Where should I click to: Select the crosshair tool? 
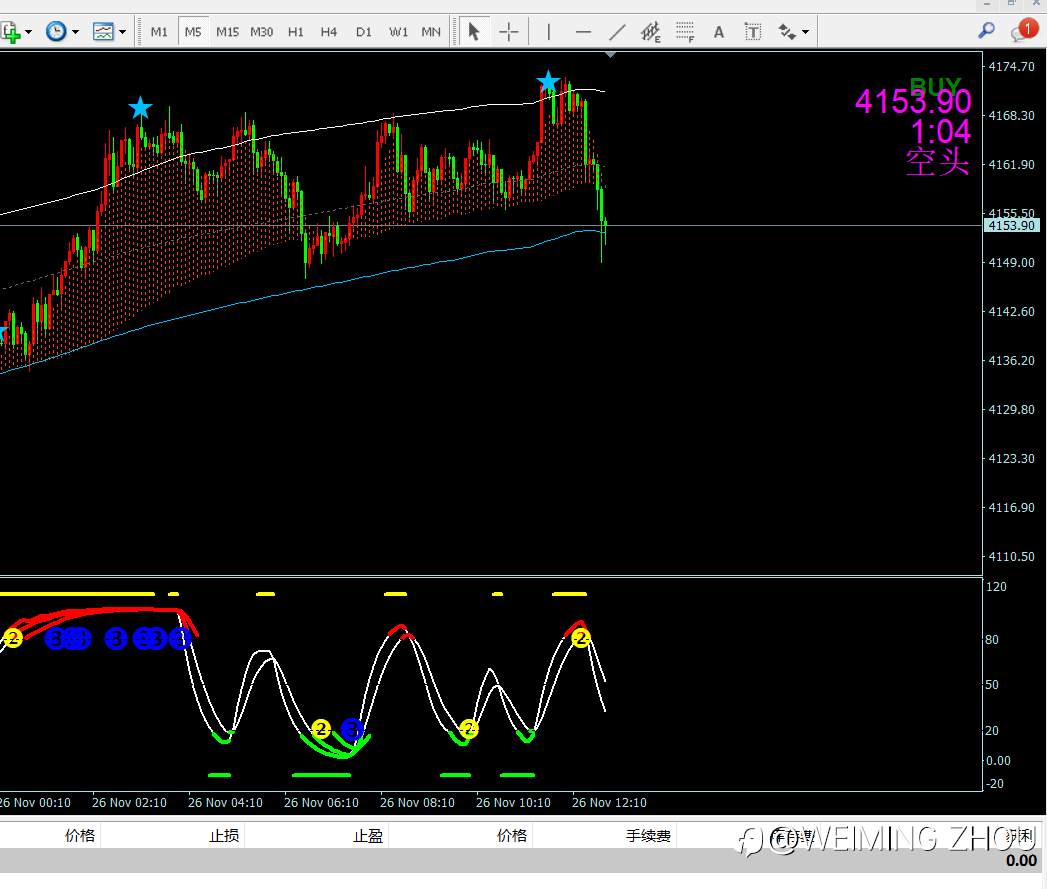[x=508, y=31]
